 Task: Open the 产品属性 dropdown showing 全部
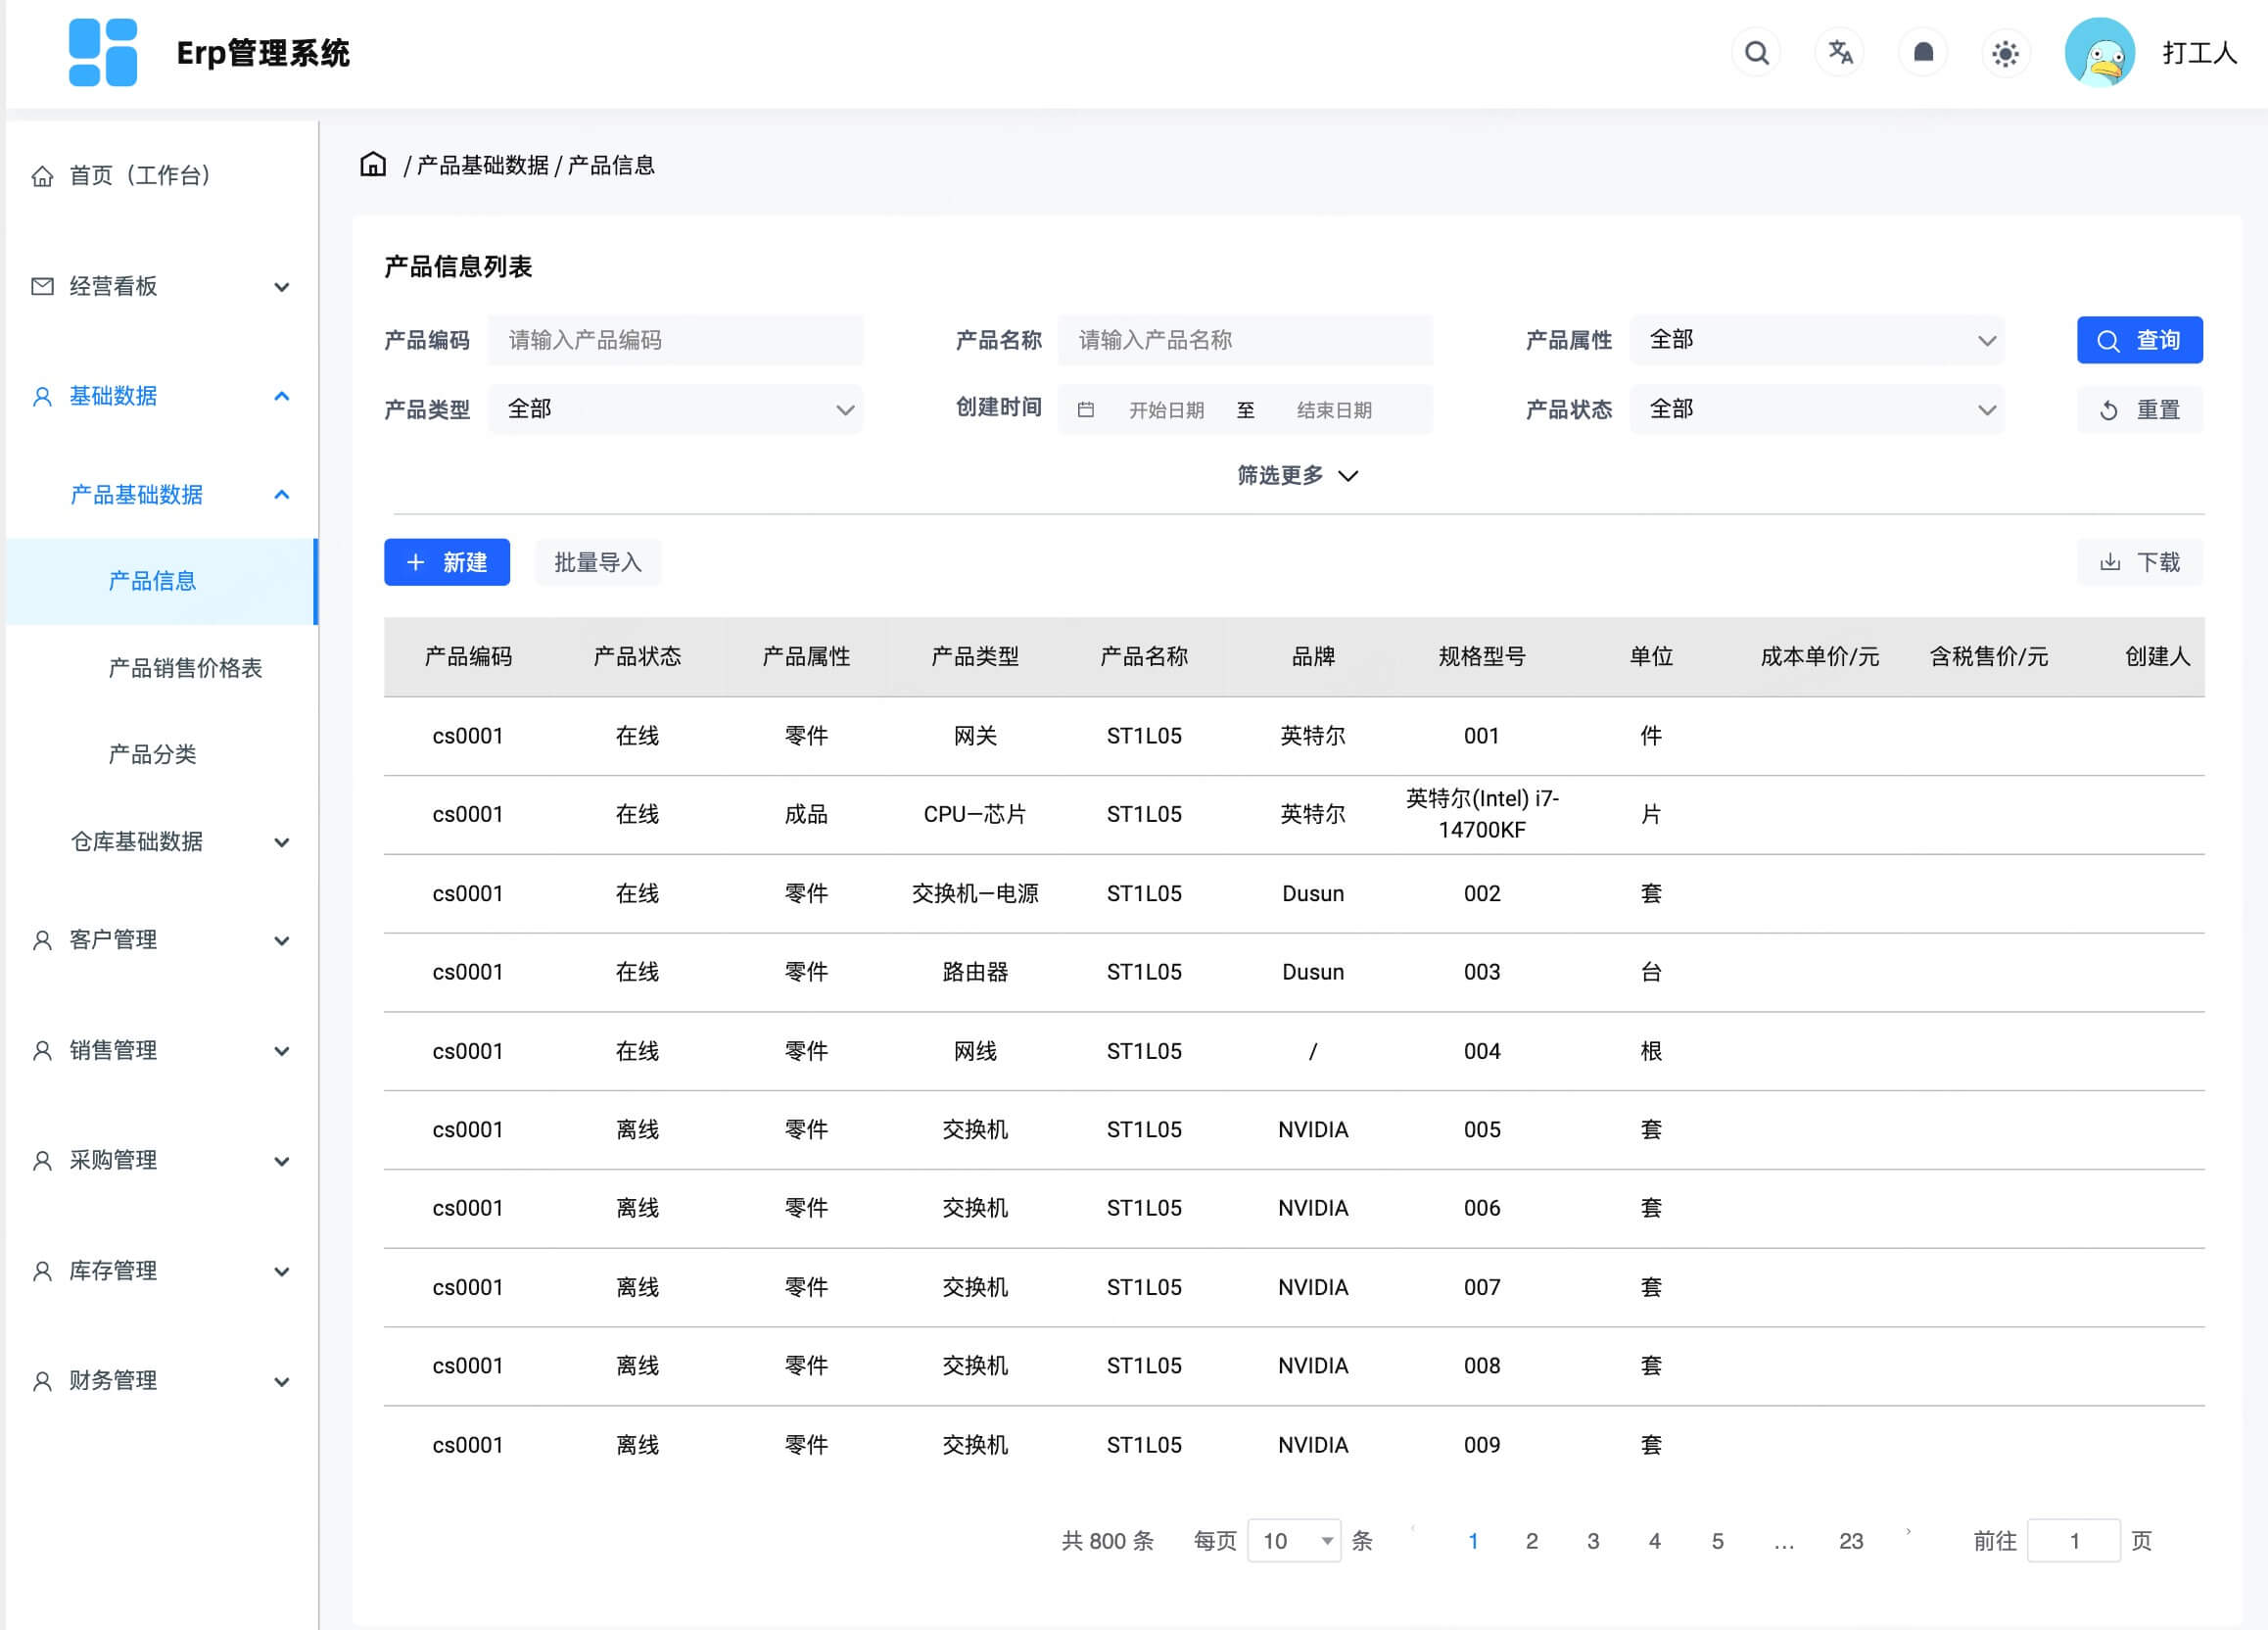tap(1816, 340)
